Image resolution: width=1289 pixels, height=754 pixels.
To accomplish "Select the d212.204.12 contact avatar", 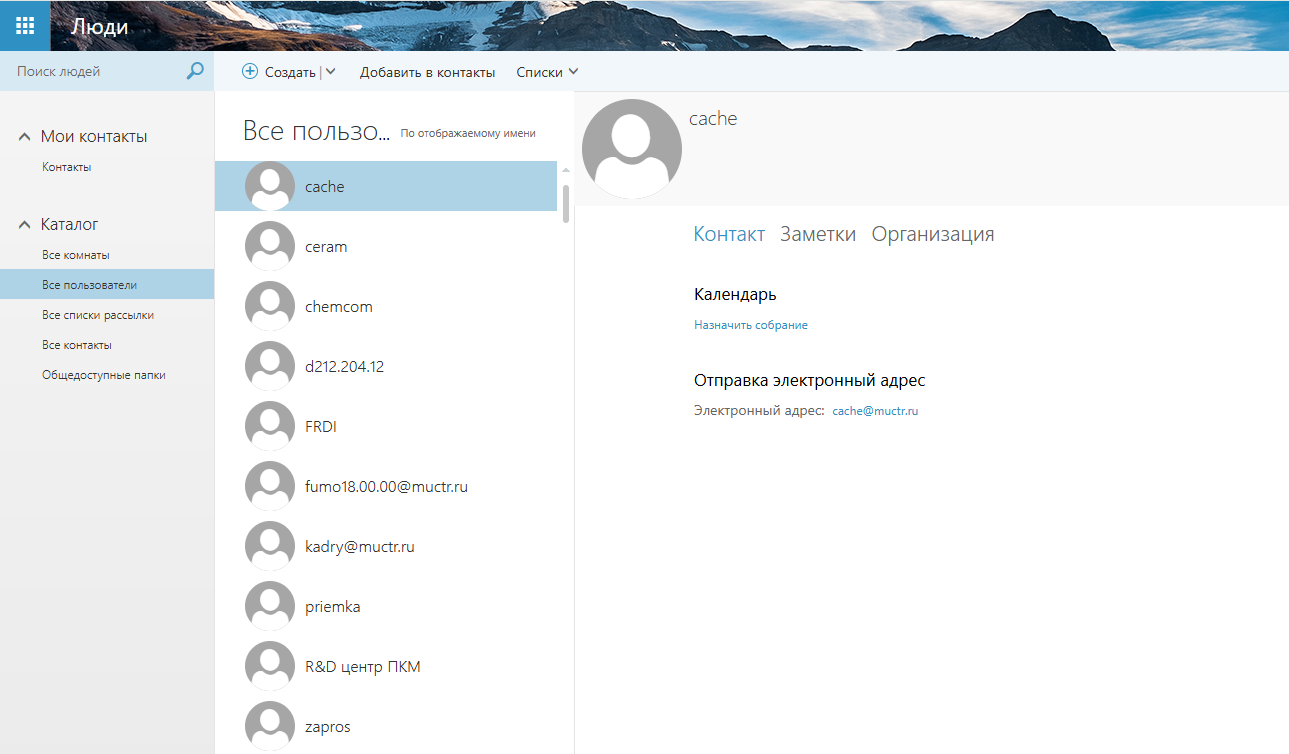I will 270,366.
